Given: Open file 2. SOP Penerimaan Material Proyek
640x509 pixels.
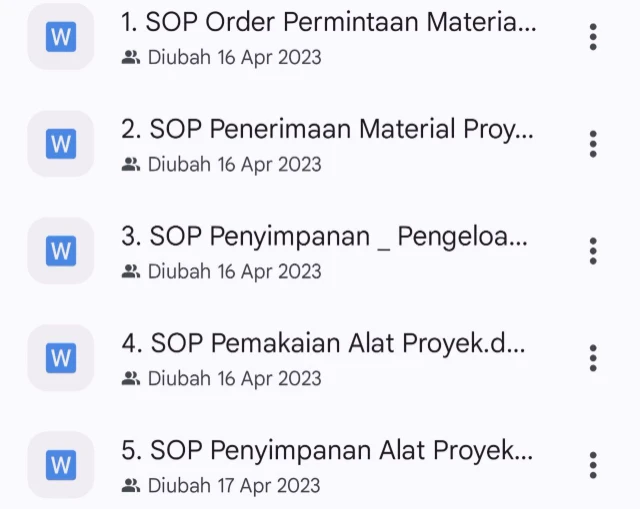Looking at the screenshot, I should 327,130.
